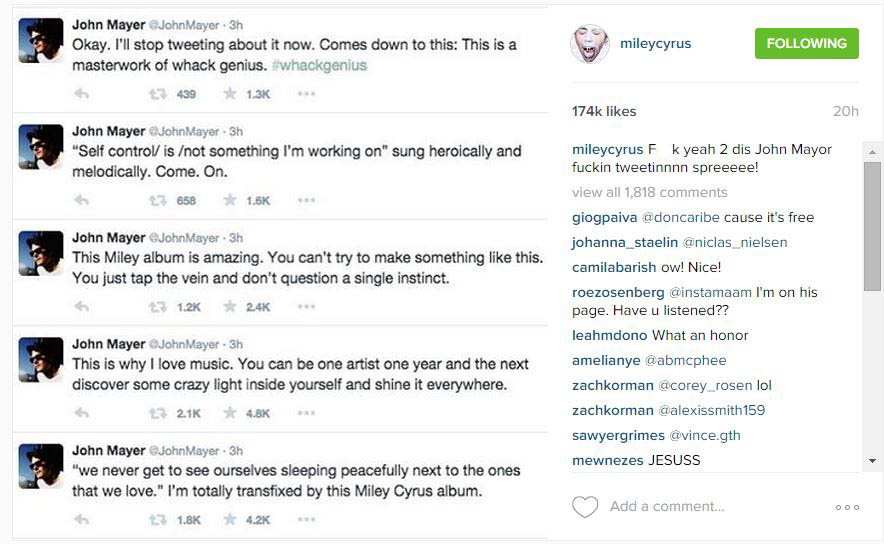The image size is (884, 544).
Task: Retweet the tweet with 1.8K retweets
Action: [x=158, y=520]
